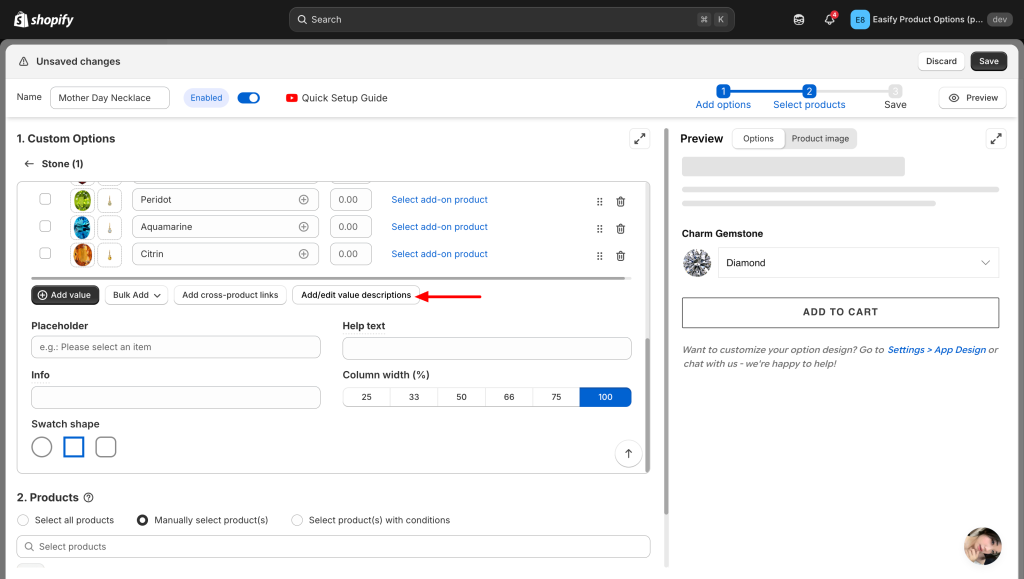Expand the Custom Options panel
The image size is (1024, 579).
click(x=639, y=139)
